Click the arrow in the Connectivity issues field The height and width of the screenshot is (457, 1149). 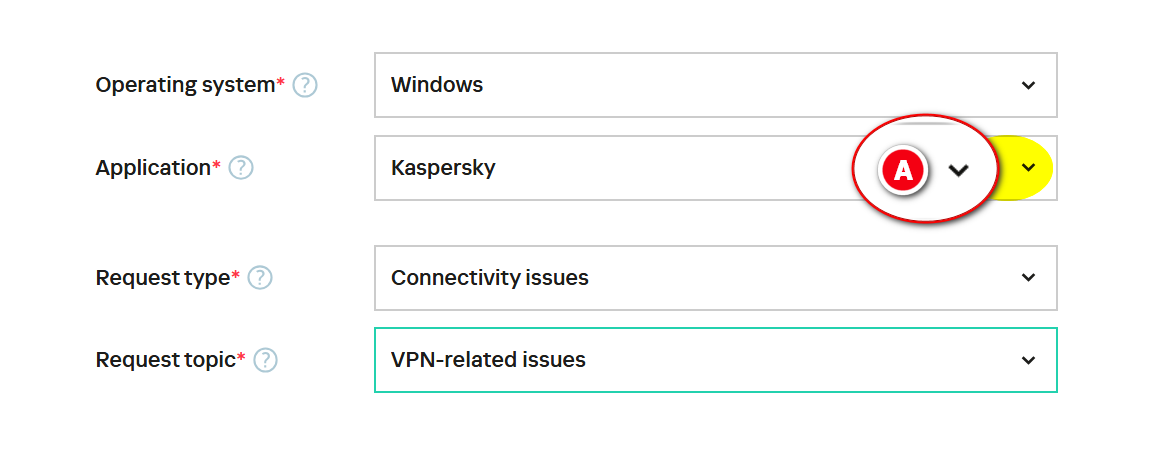click(1029, 278)
